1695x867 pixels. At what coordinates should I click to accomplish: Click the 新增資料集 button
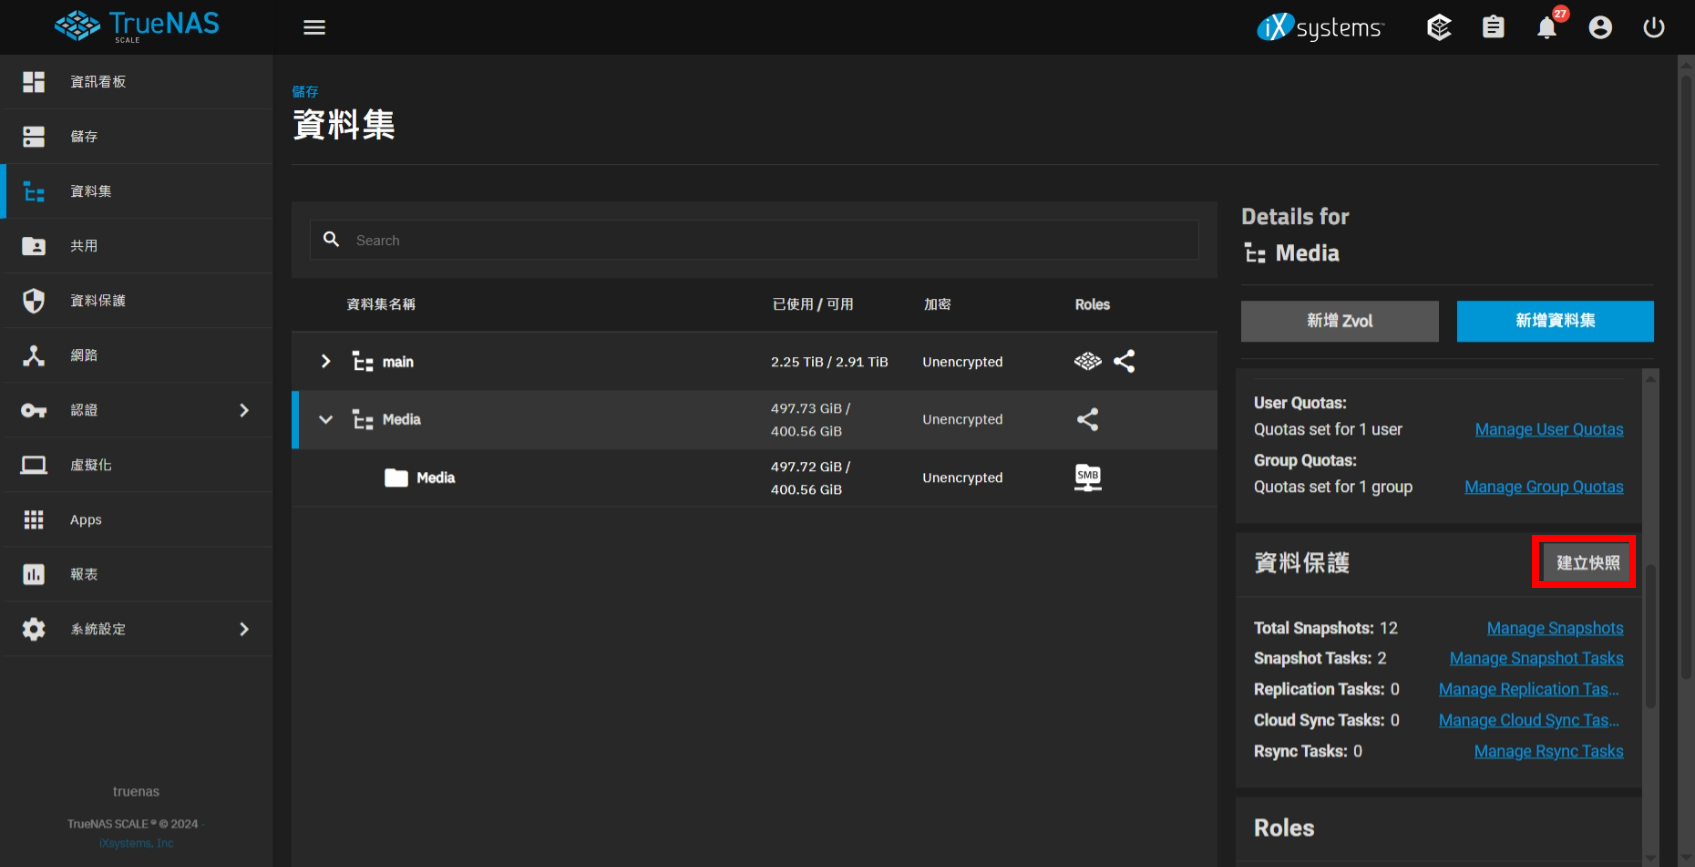[x=1554, y=321]
